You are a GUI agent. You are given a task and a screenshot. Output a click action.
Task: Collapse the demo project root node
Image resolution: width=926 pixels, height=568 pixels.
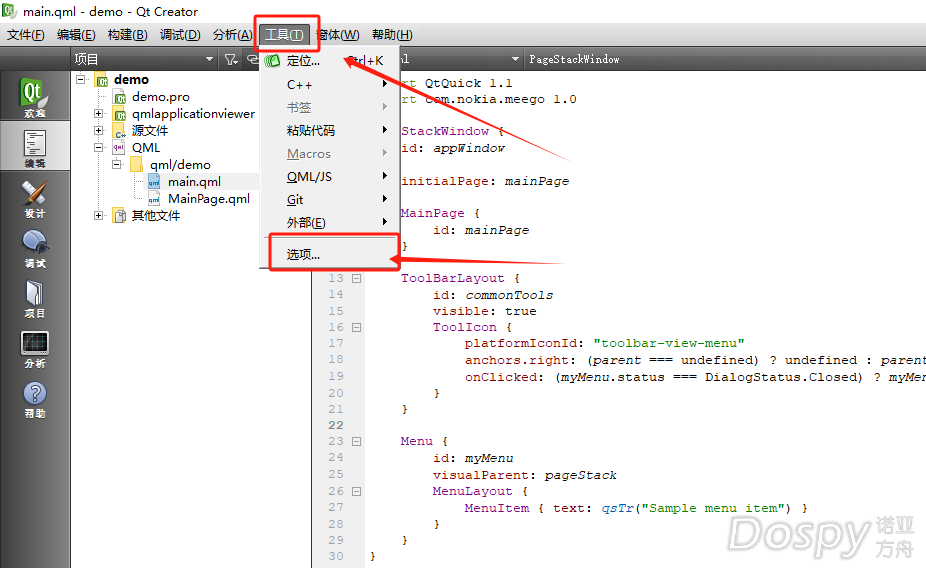pos(81,79)
